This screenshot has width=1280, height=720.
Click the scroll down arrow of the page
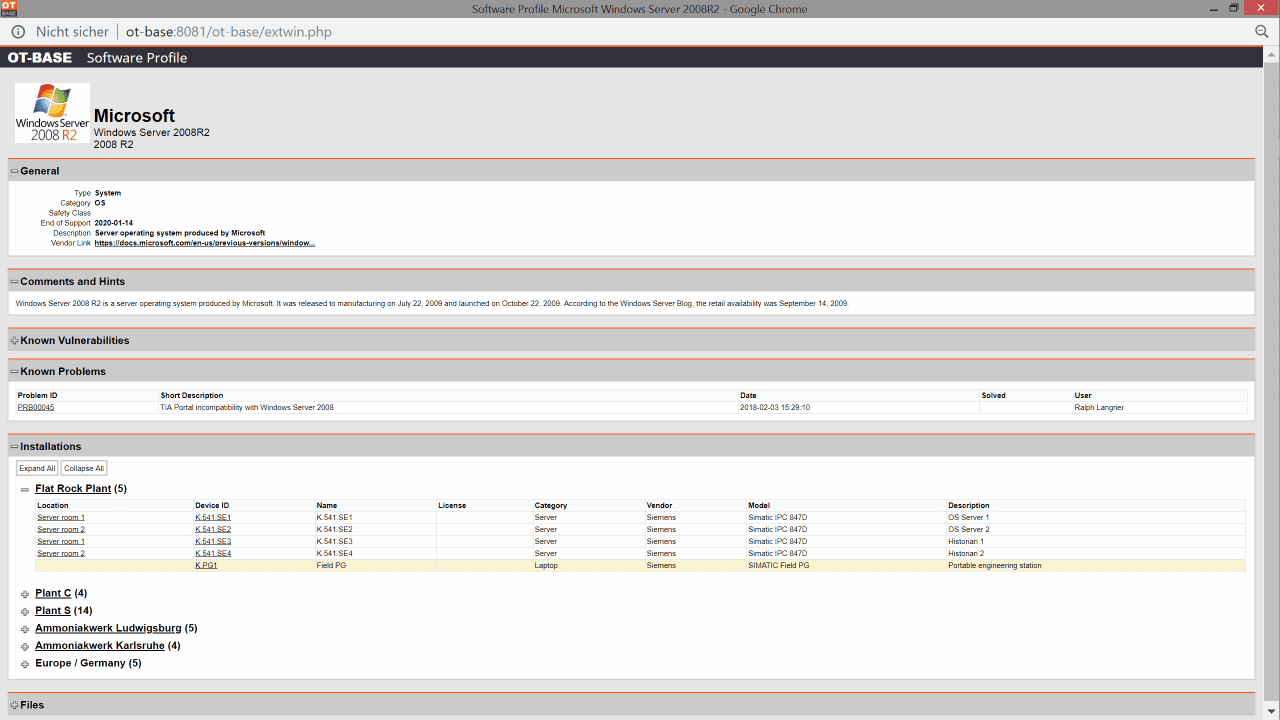pyautogui.click(x=1271, y=712)
